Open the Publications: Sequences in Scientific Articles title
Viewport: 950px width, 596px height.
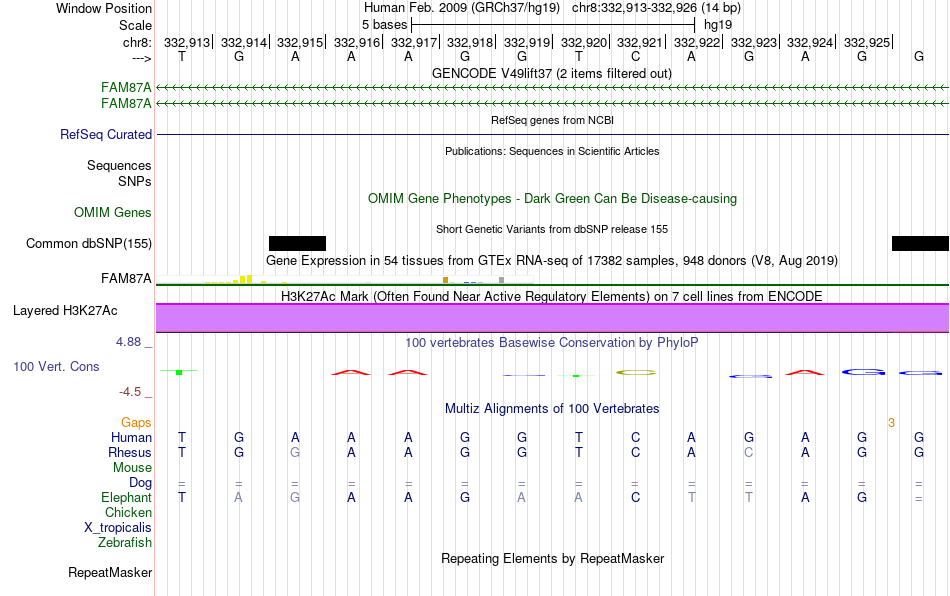(x=552, y=151)
